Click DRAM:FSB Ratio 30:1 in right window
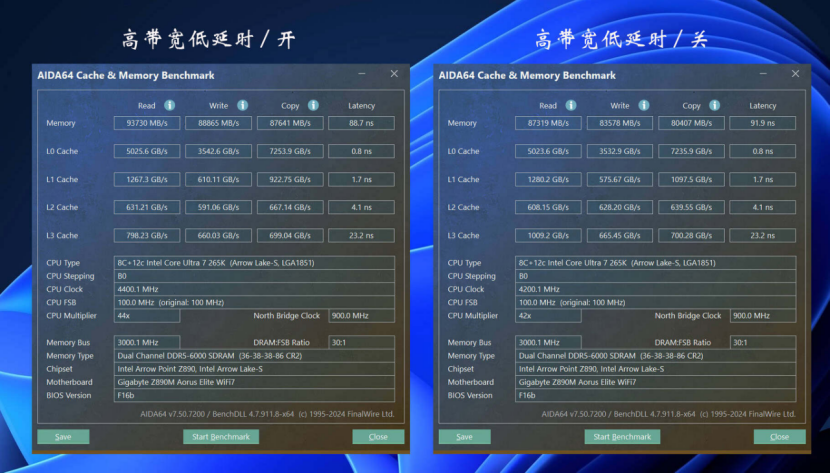830x473 pixels. tap(762, 342)
